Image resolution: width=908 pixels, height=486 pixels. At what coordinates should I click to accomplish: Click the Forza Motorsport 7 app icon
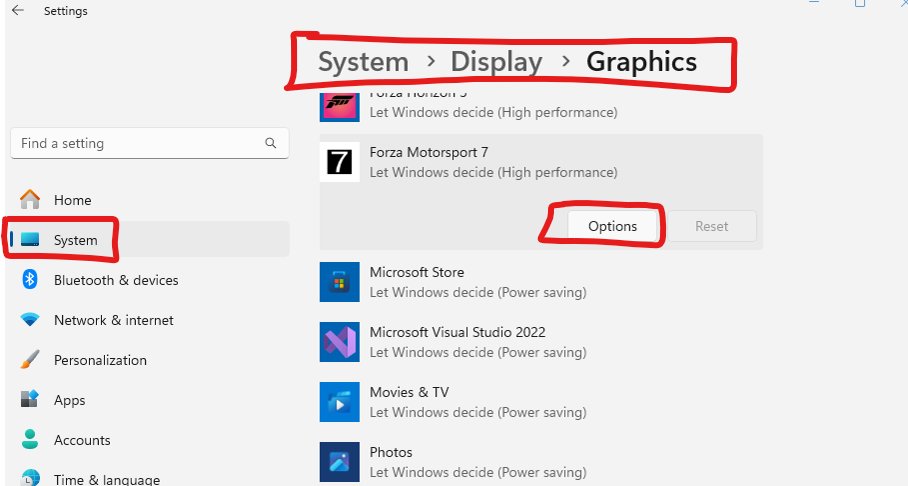pyautogui.click(x=339, y=162)
